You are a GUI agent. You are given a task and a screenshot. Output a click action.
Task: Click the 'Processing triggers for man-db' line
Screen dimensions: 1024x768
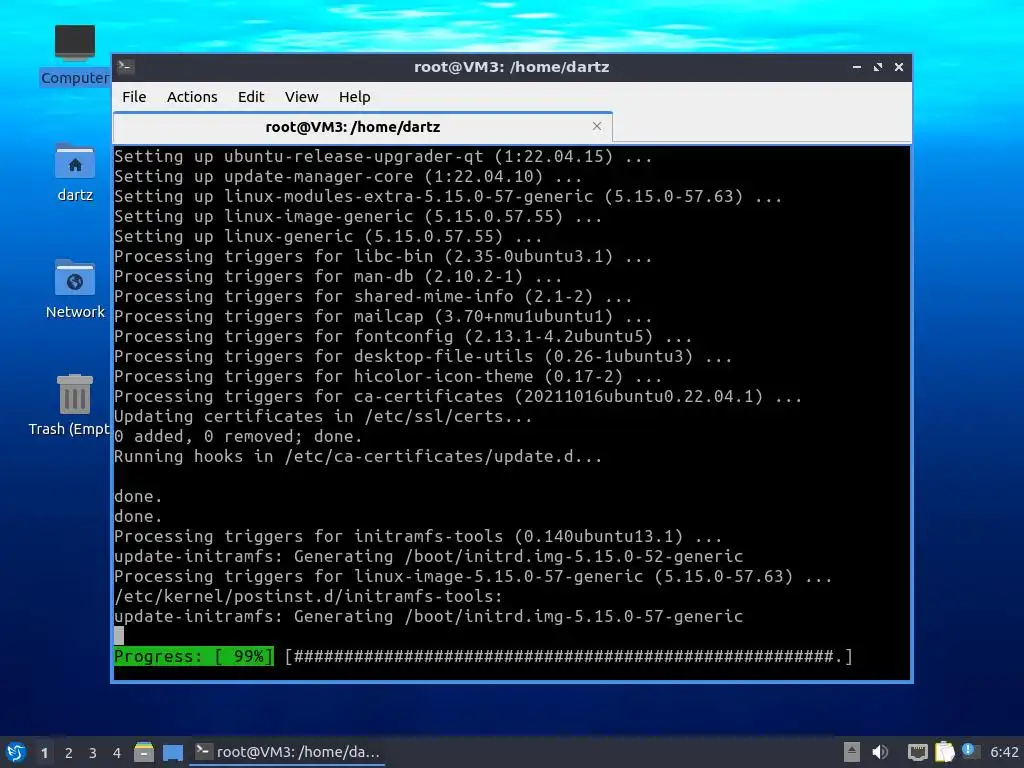(338, 276)
